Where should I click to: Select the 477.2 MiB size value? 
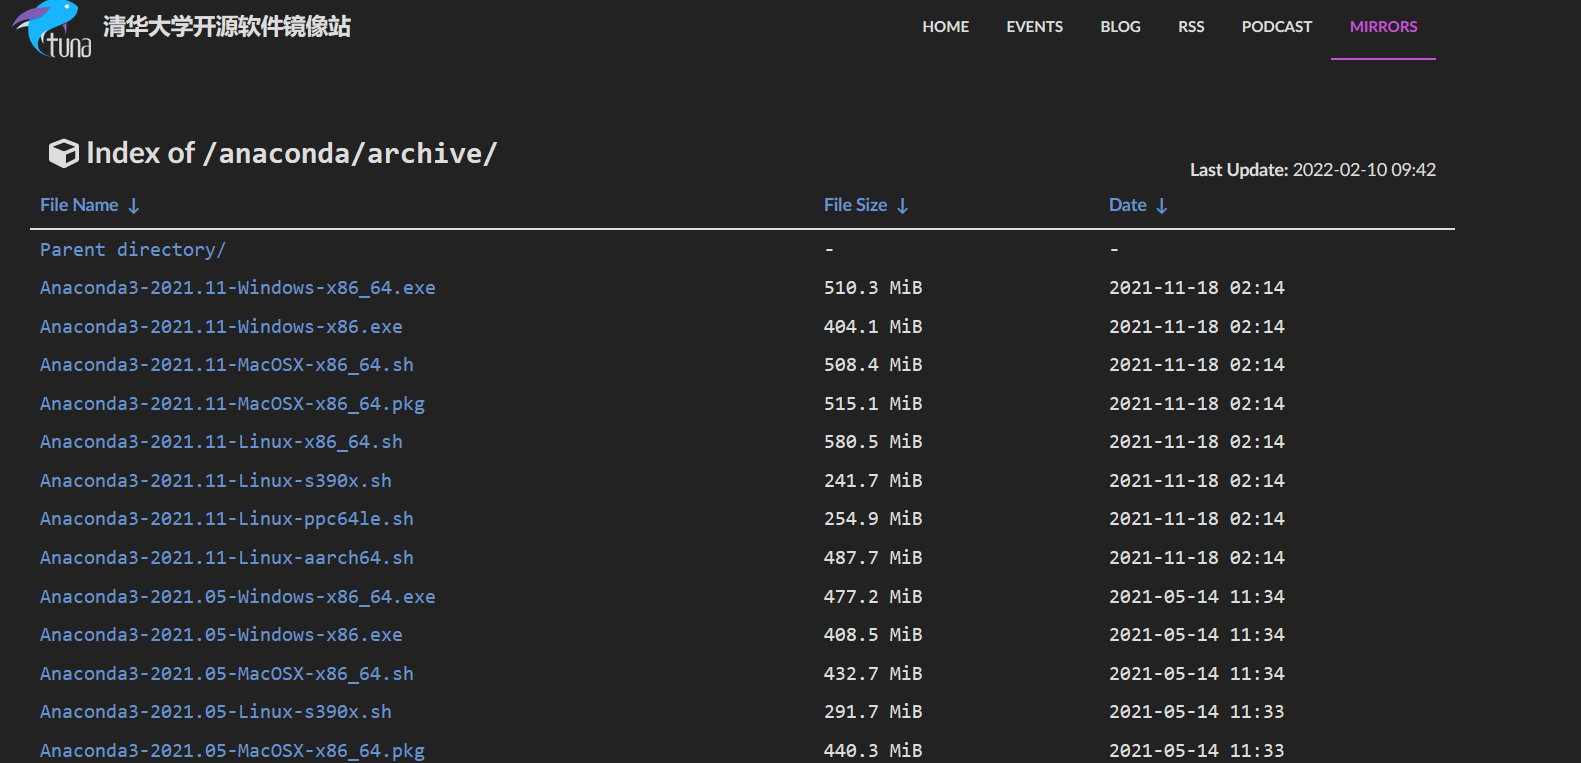click(873, 597)
